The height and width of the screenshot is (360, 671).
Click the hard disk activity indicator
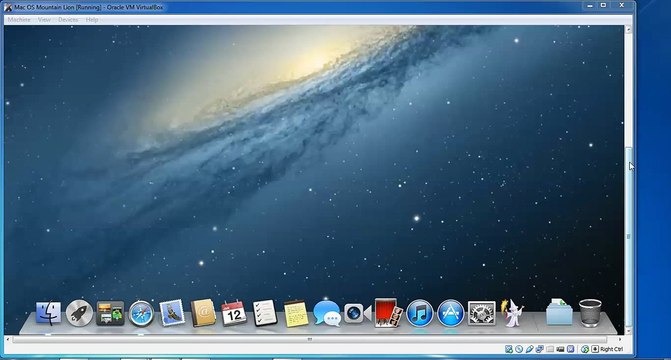pyautogui.click(x=508, y=349)
